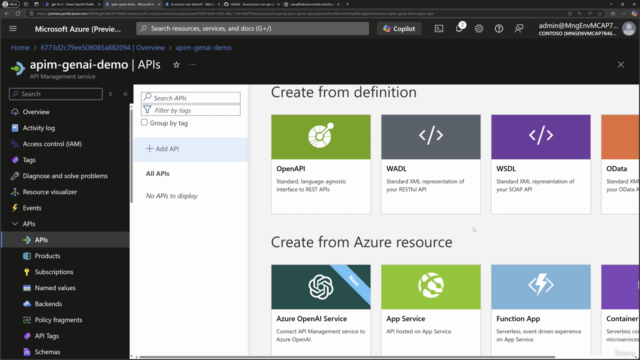This screenshot has width=640, height=360.
Task: Open apim-genai-demo breadcrumb link
Action: pos(203,48)
